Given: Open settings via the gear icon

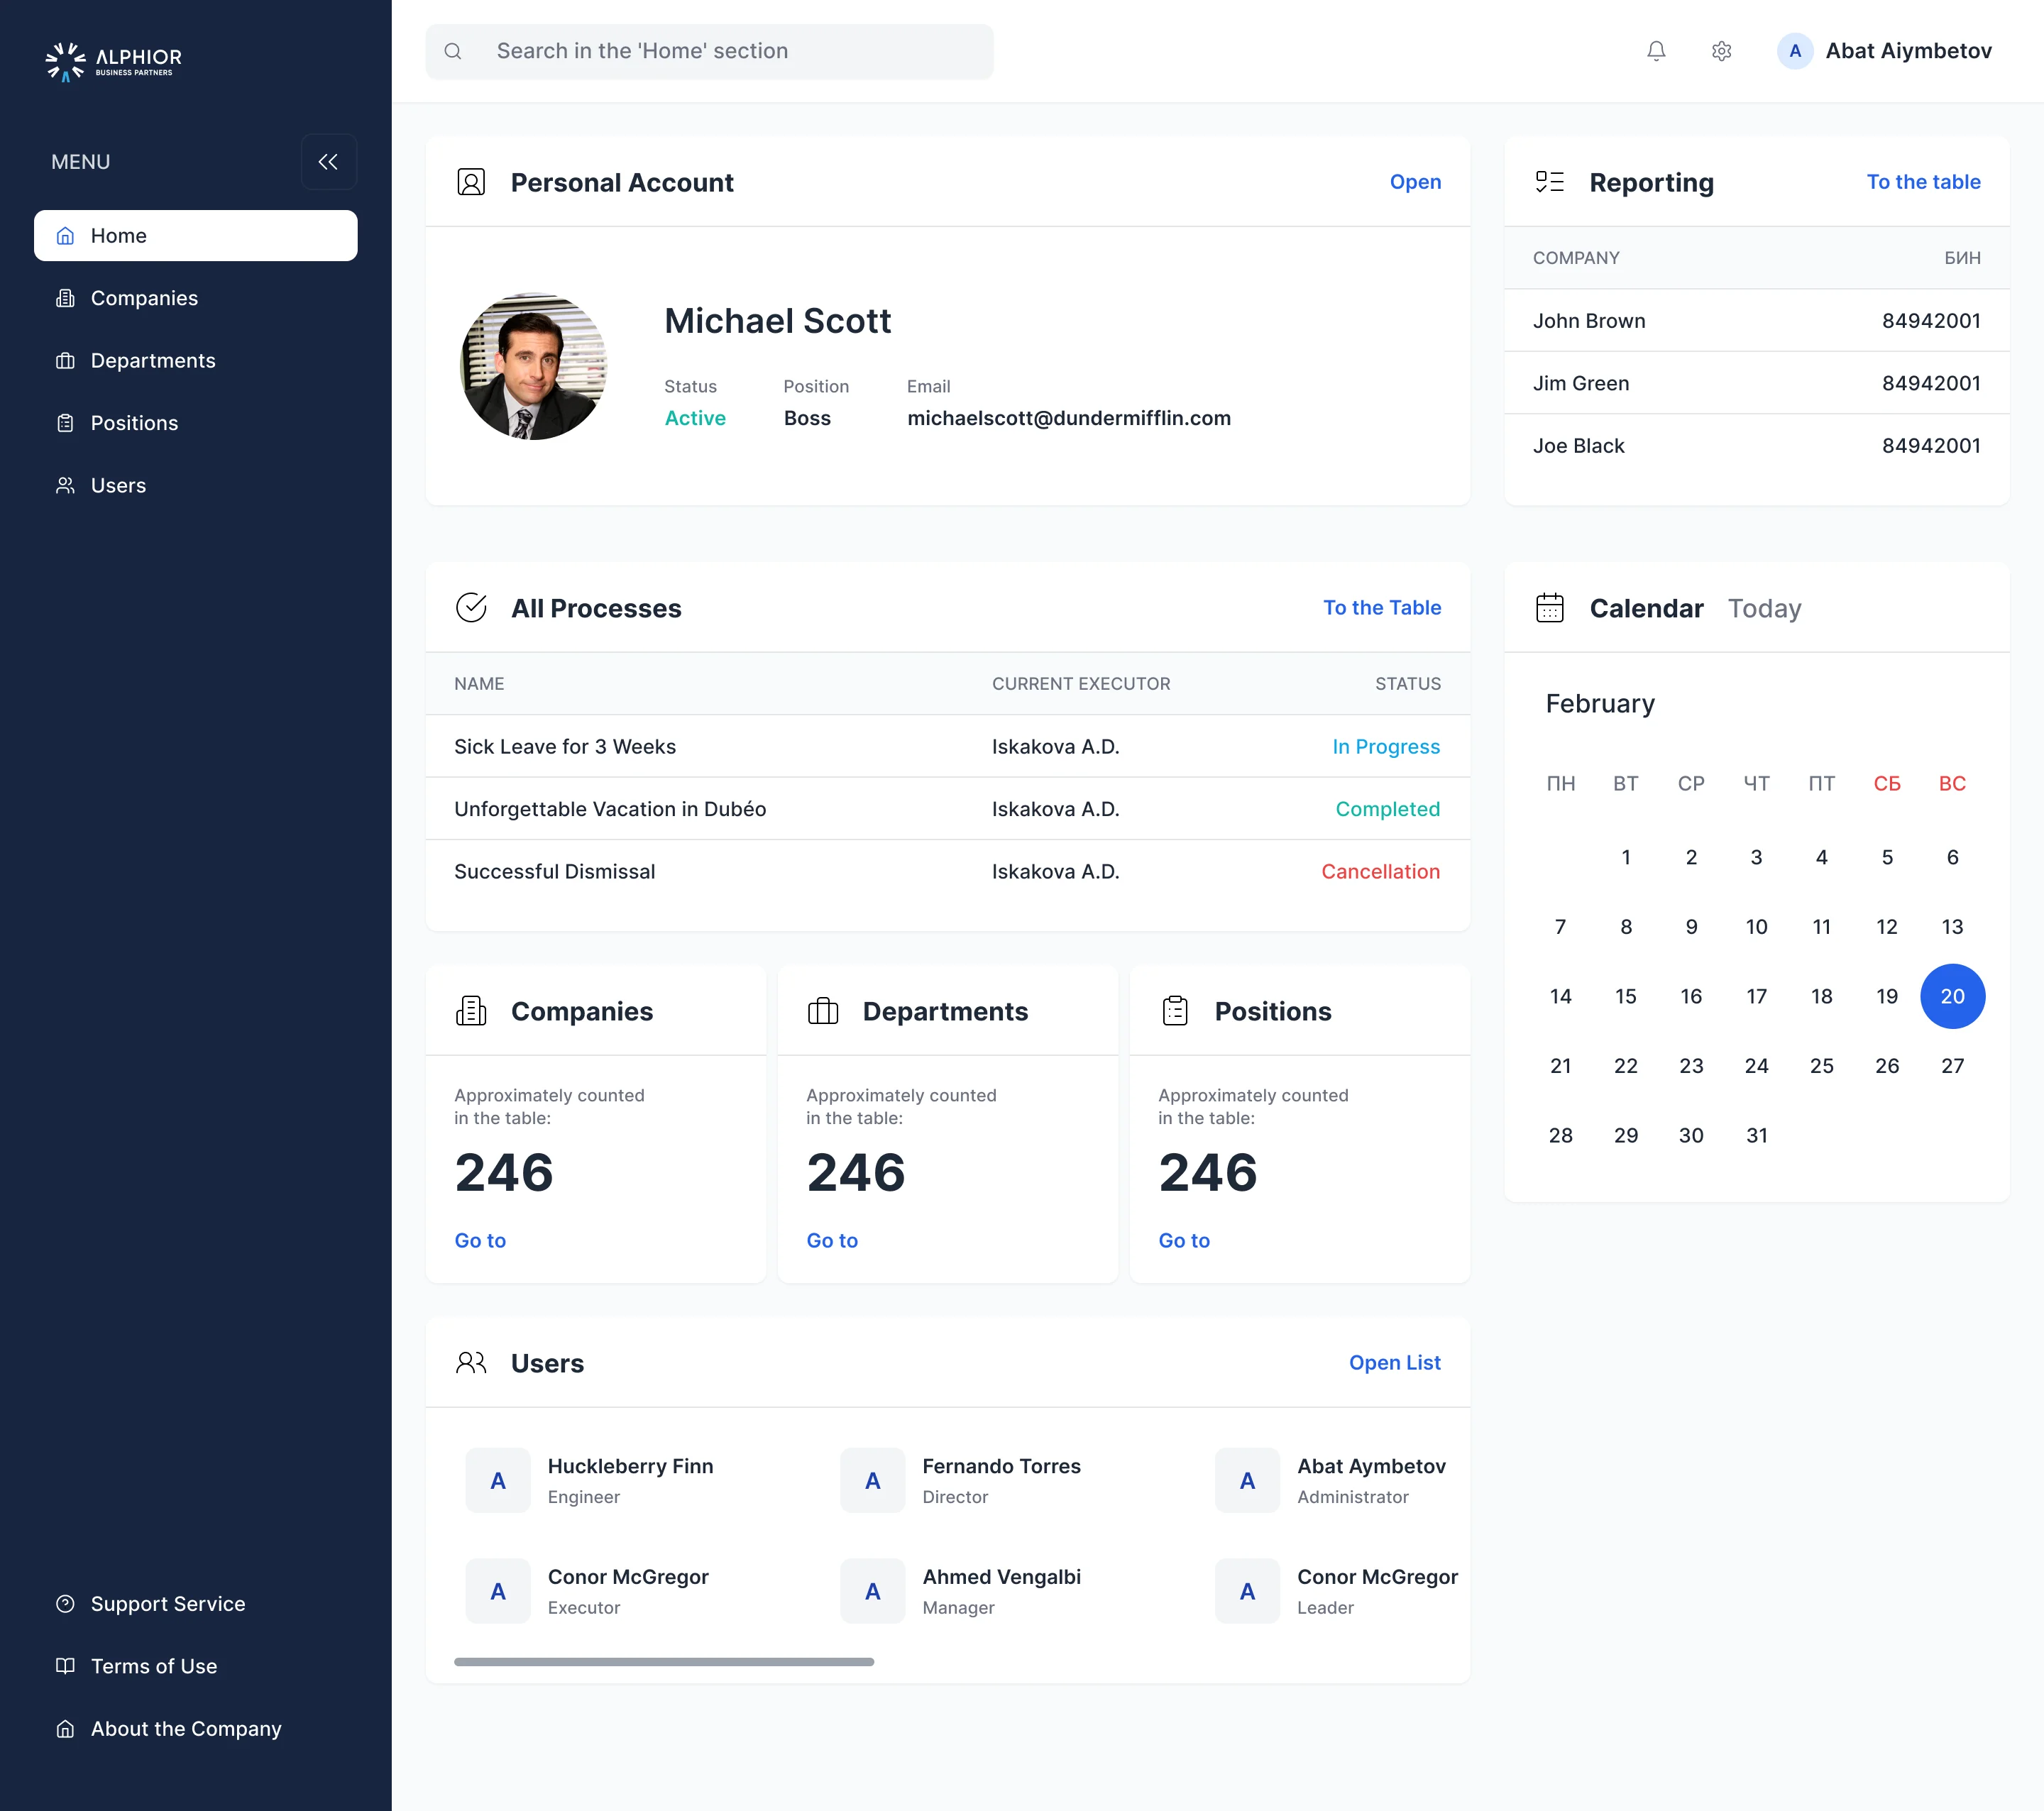Looking at the screenshot, I should (x=1721, y=51).
